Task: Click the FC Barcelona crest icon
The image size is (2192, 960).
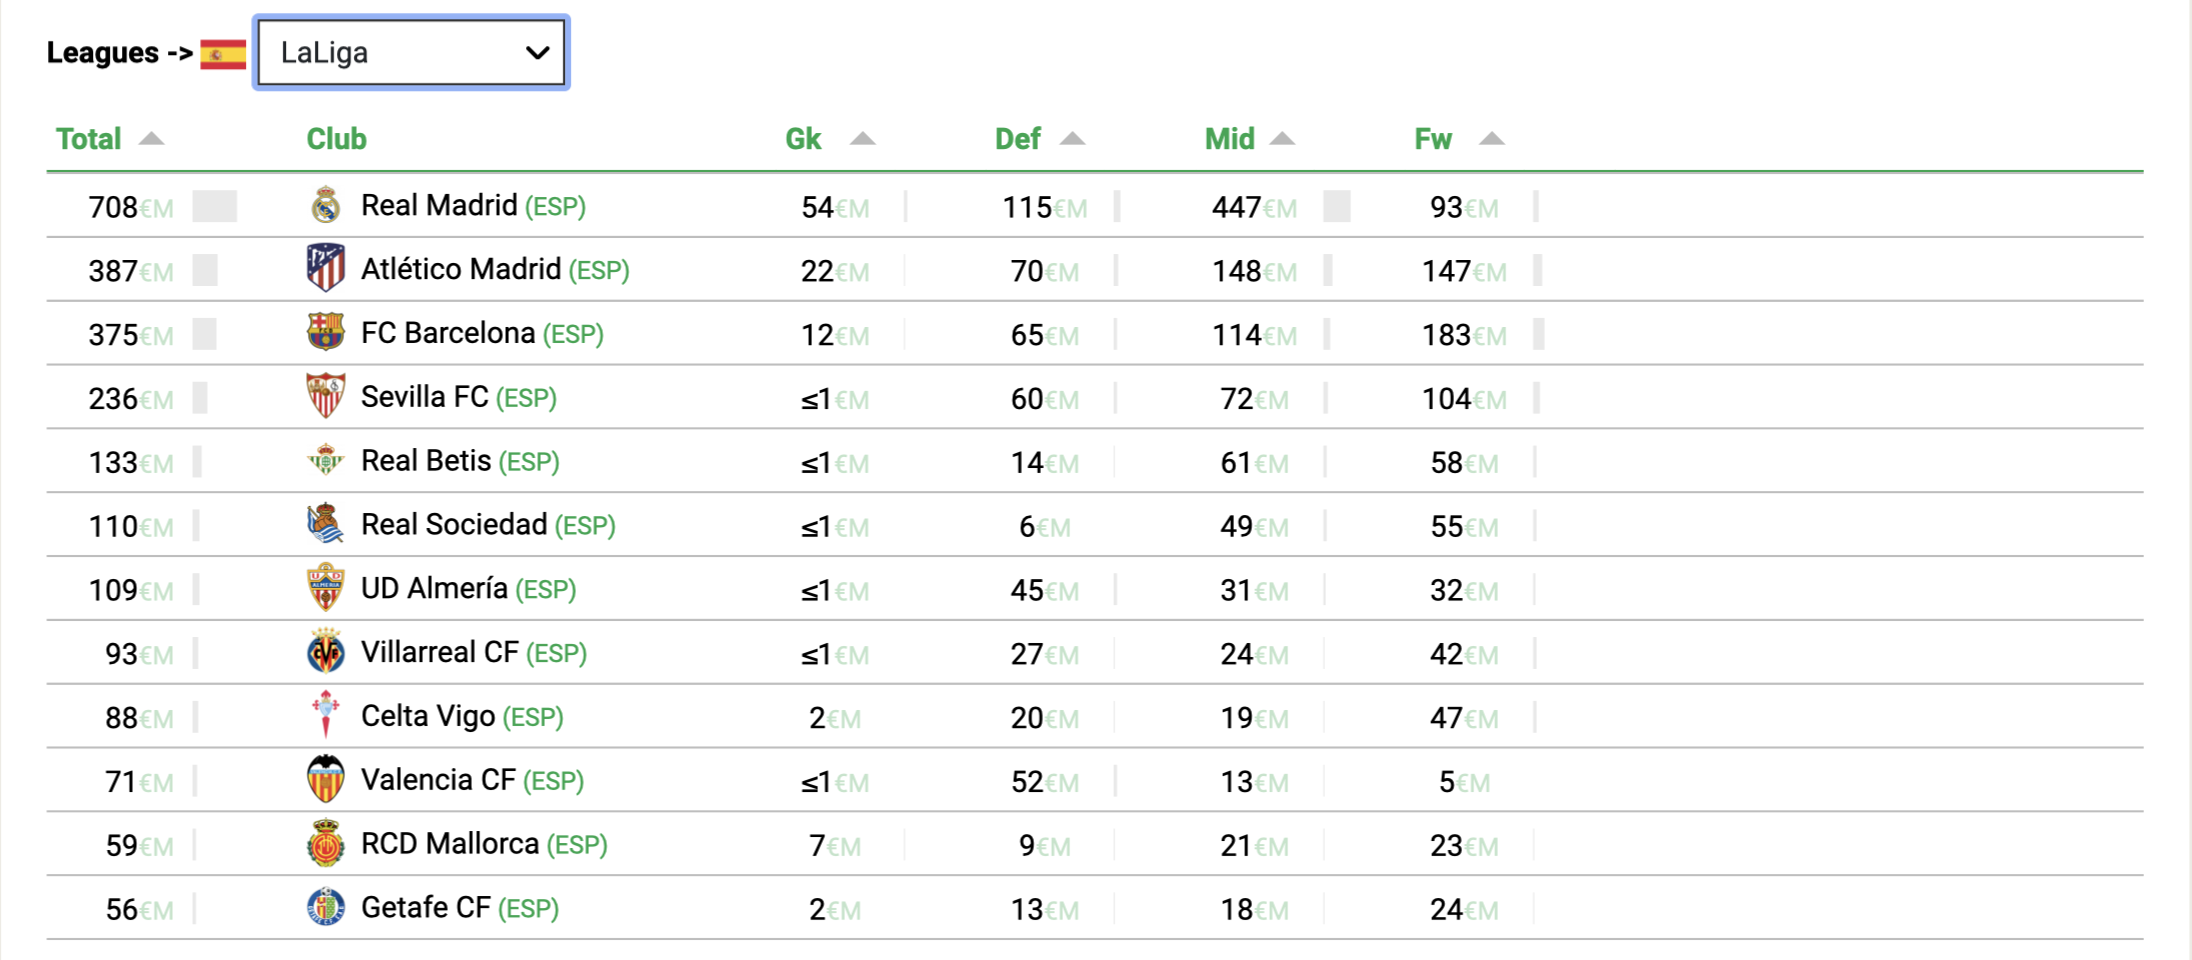Action: point(326,332)
